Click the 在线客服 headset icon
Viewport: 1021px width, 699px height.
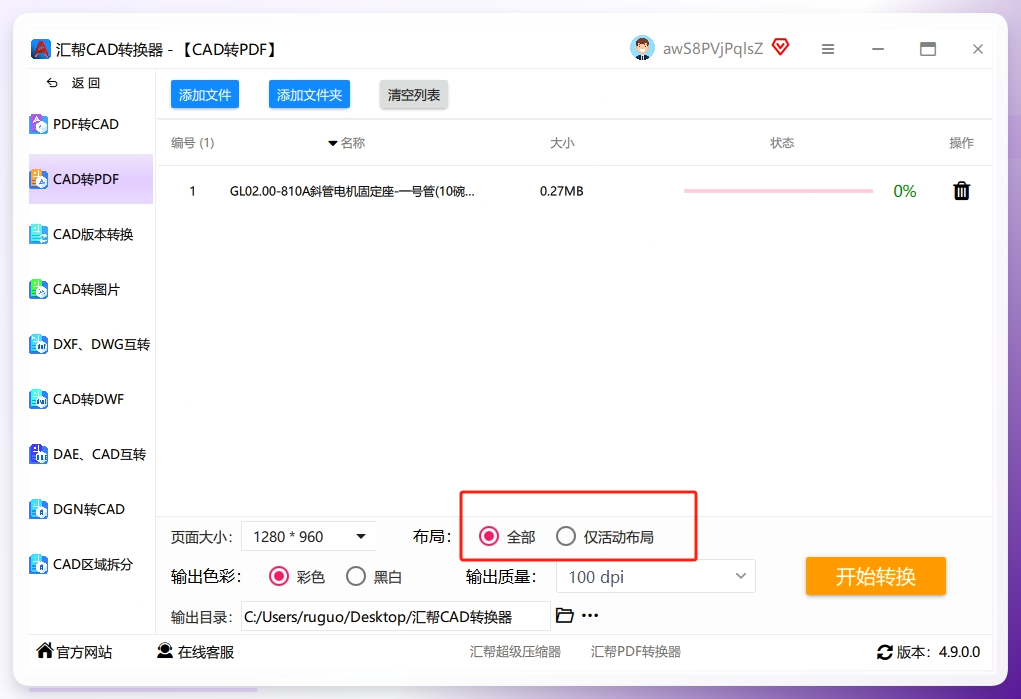165,650
